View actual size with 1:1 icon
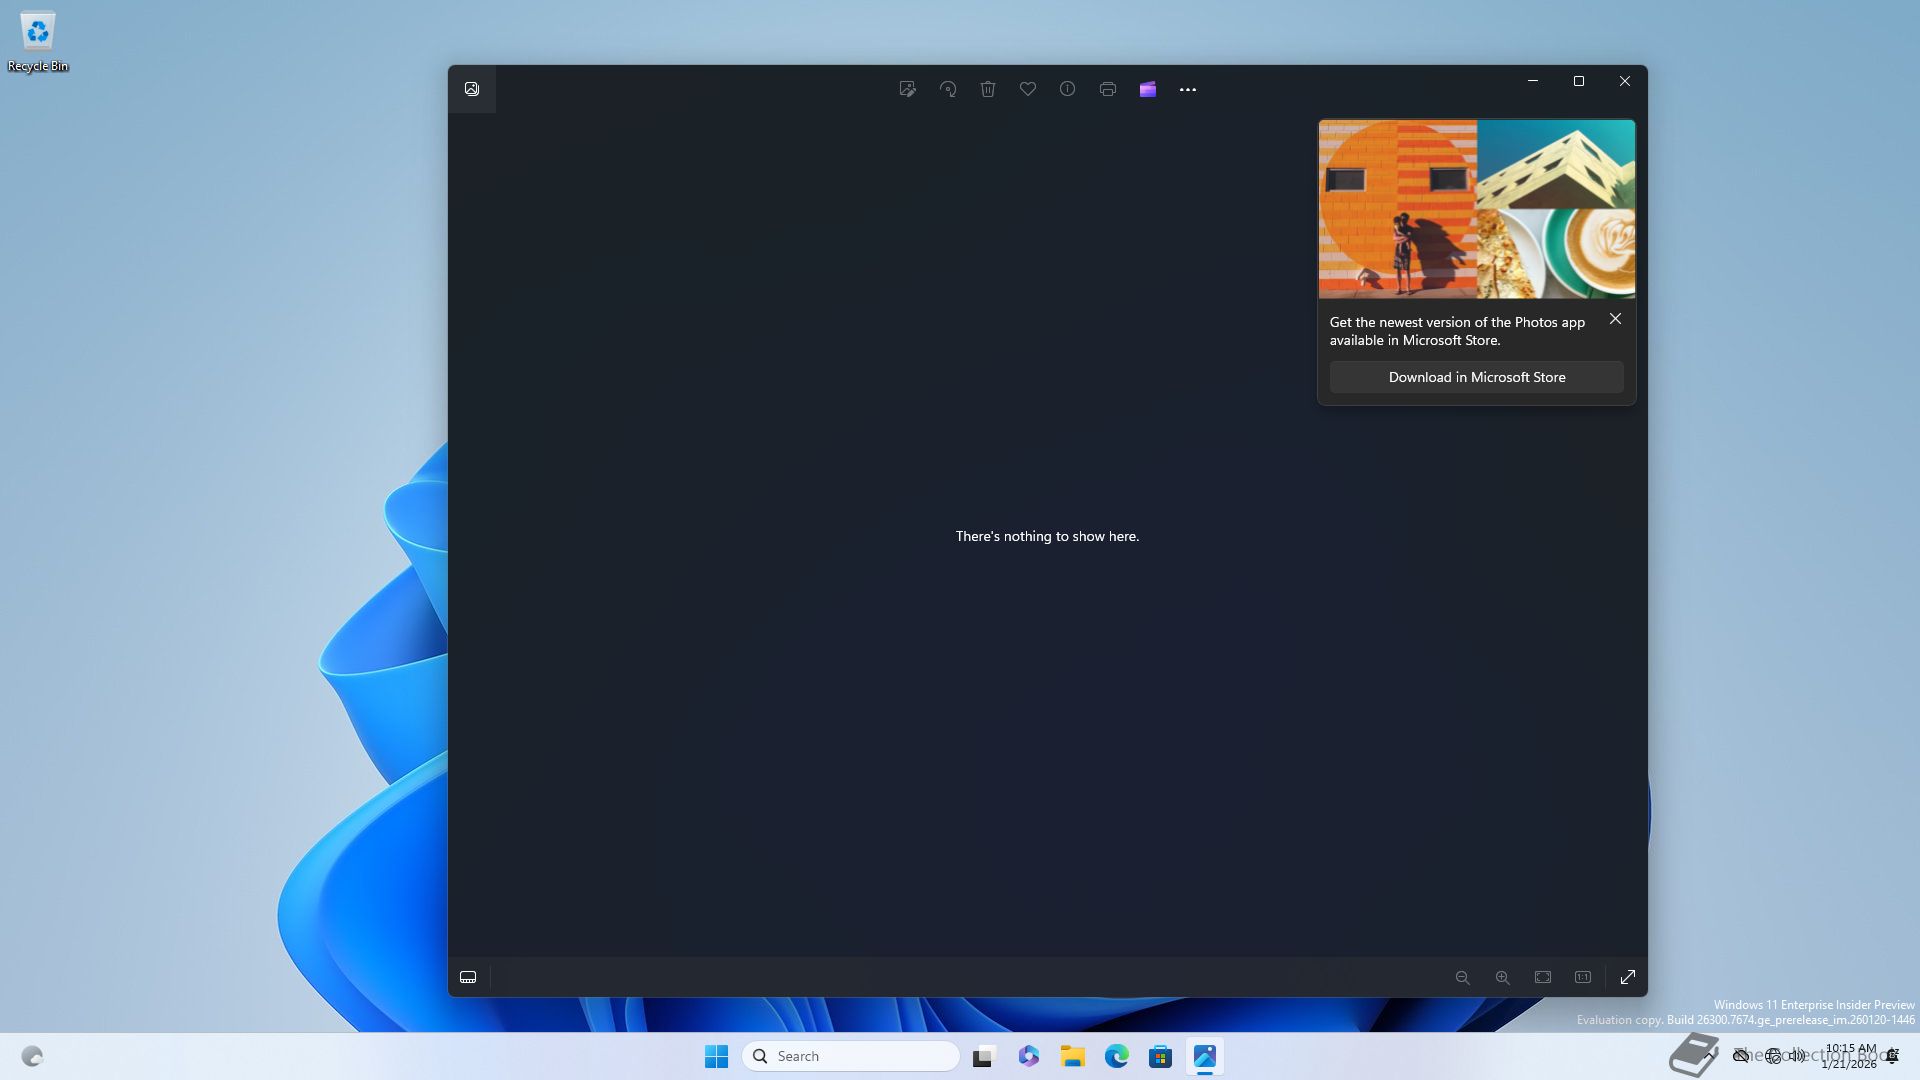The width and height of the screenshot is (1920, 1080). click(x=1583, y=977)
